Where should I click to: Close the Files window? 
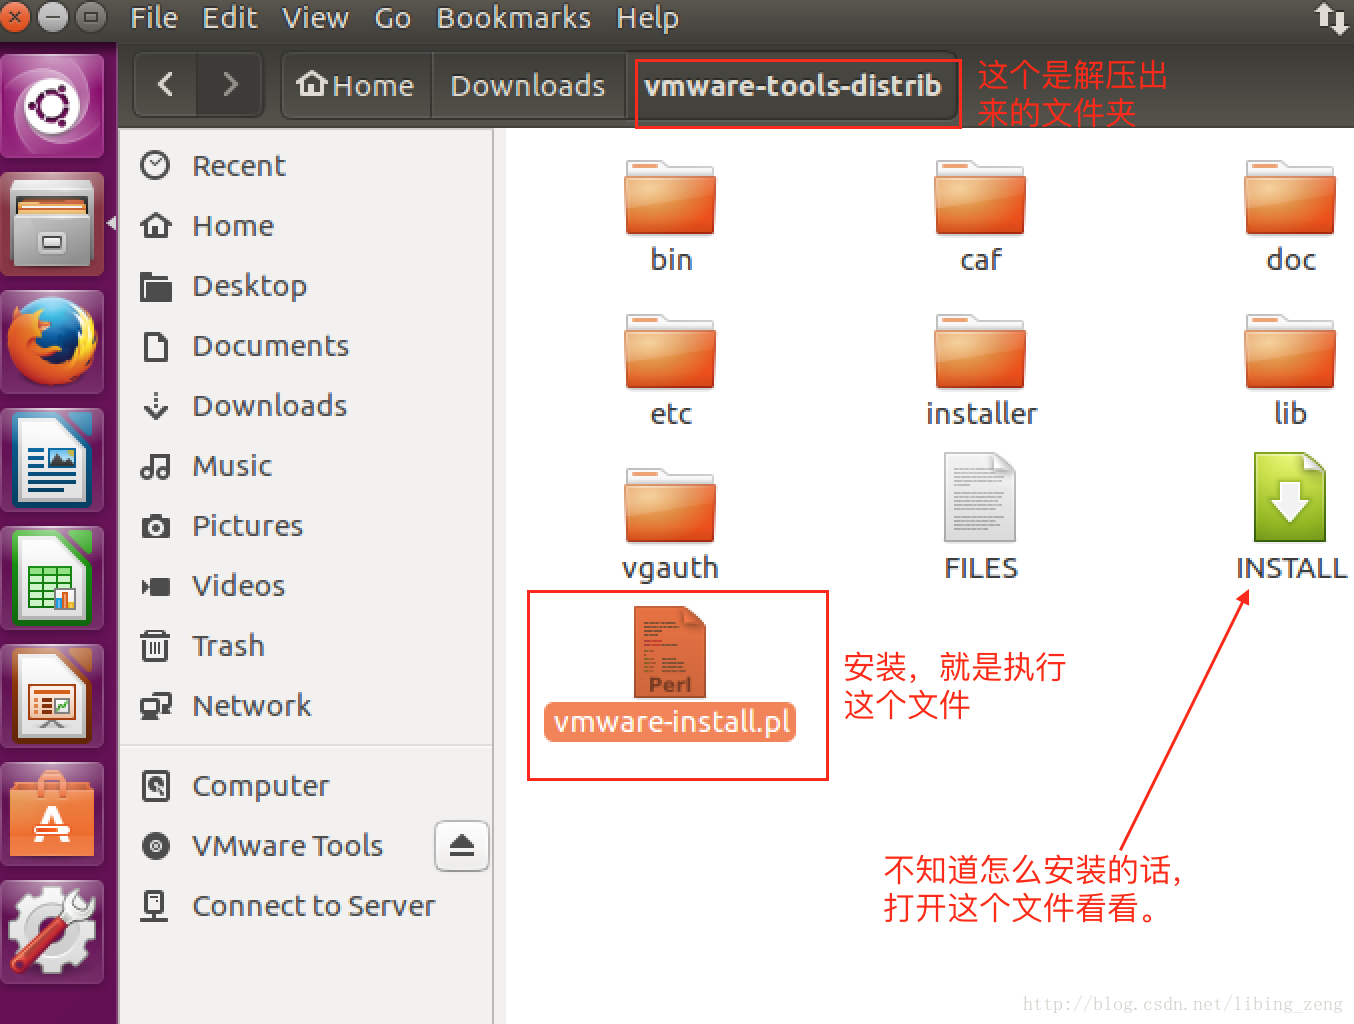click(14, 17)
